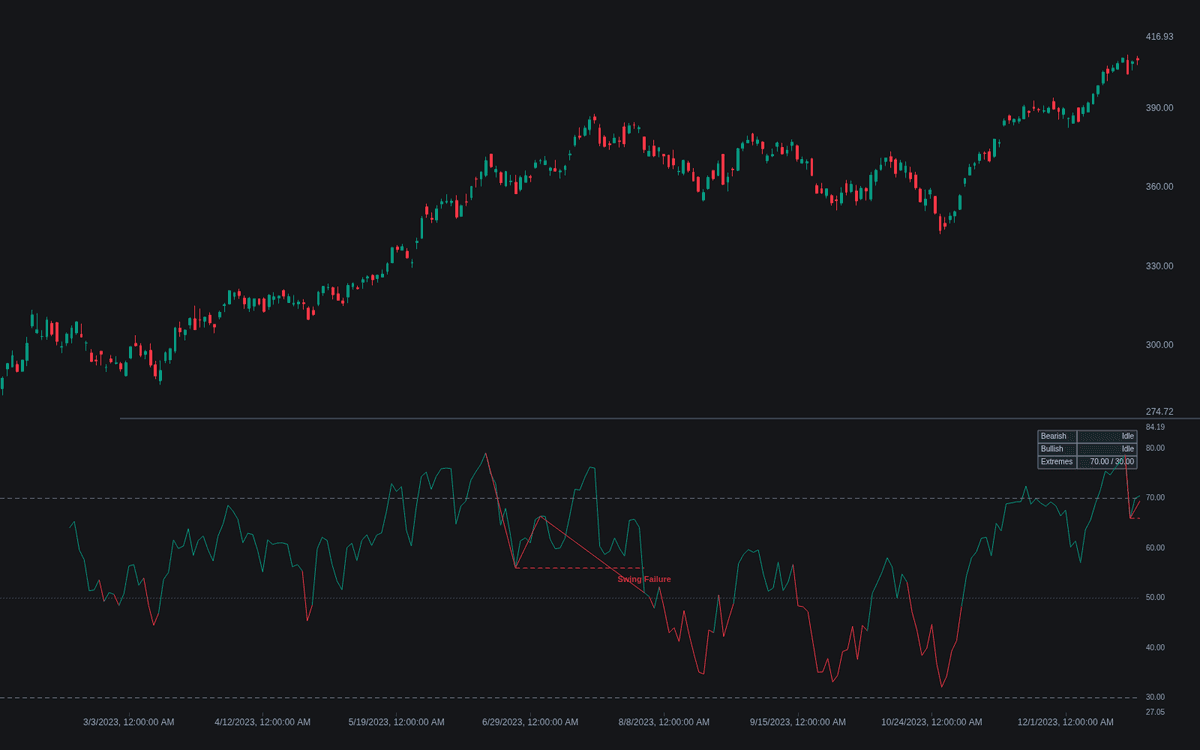The height and width of the screenshot is (750, 1200).
Task: Click the 70.00 oscillator axis label
Action: [1155, 498]
